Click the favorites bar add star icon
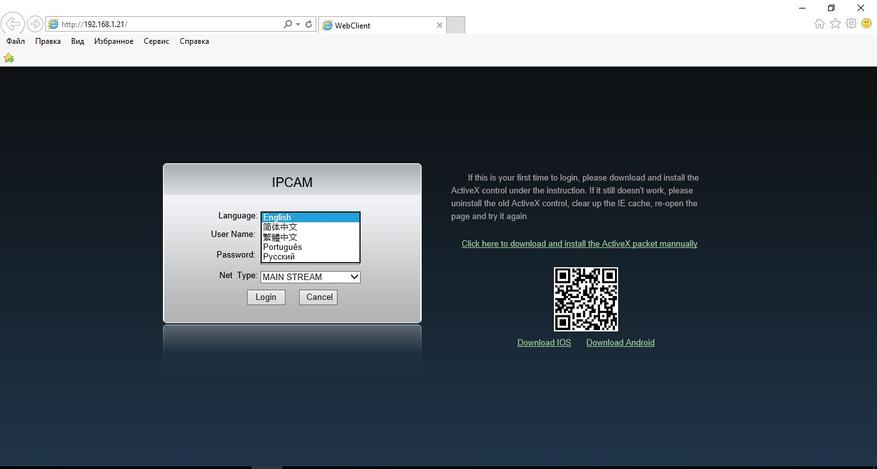The height and width of the screenshot is (469, 877). pyautogui.click(x=8, y=58)
